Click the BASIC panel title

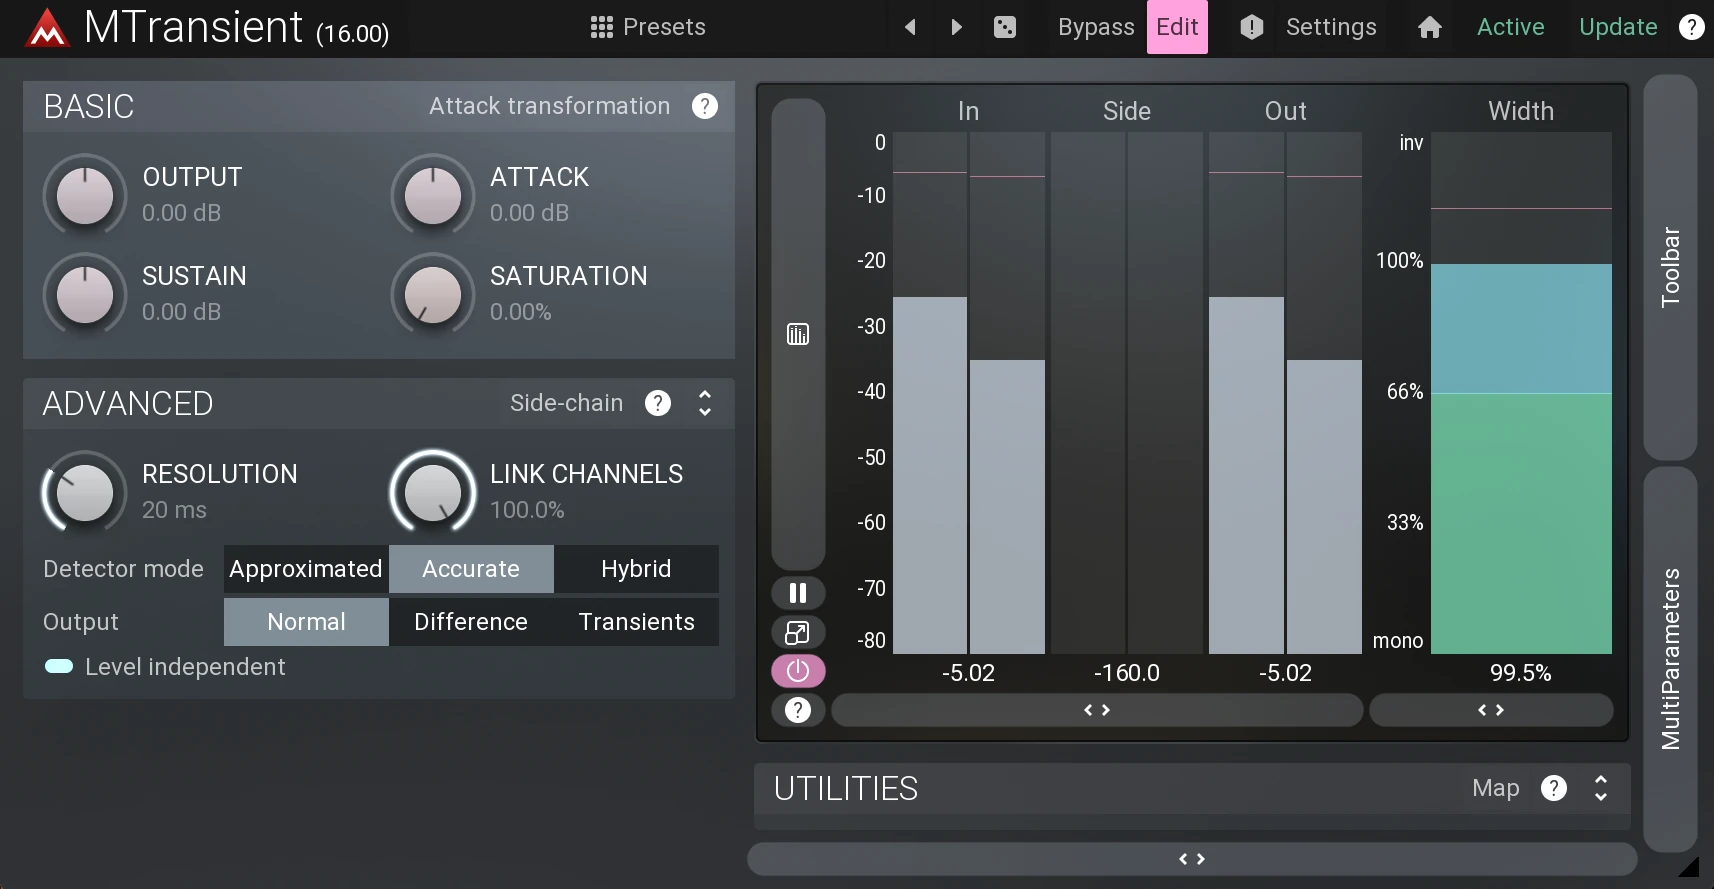coord(89,106)
